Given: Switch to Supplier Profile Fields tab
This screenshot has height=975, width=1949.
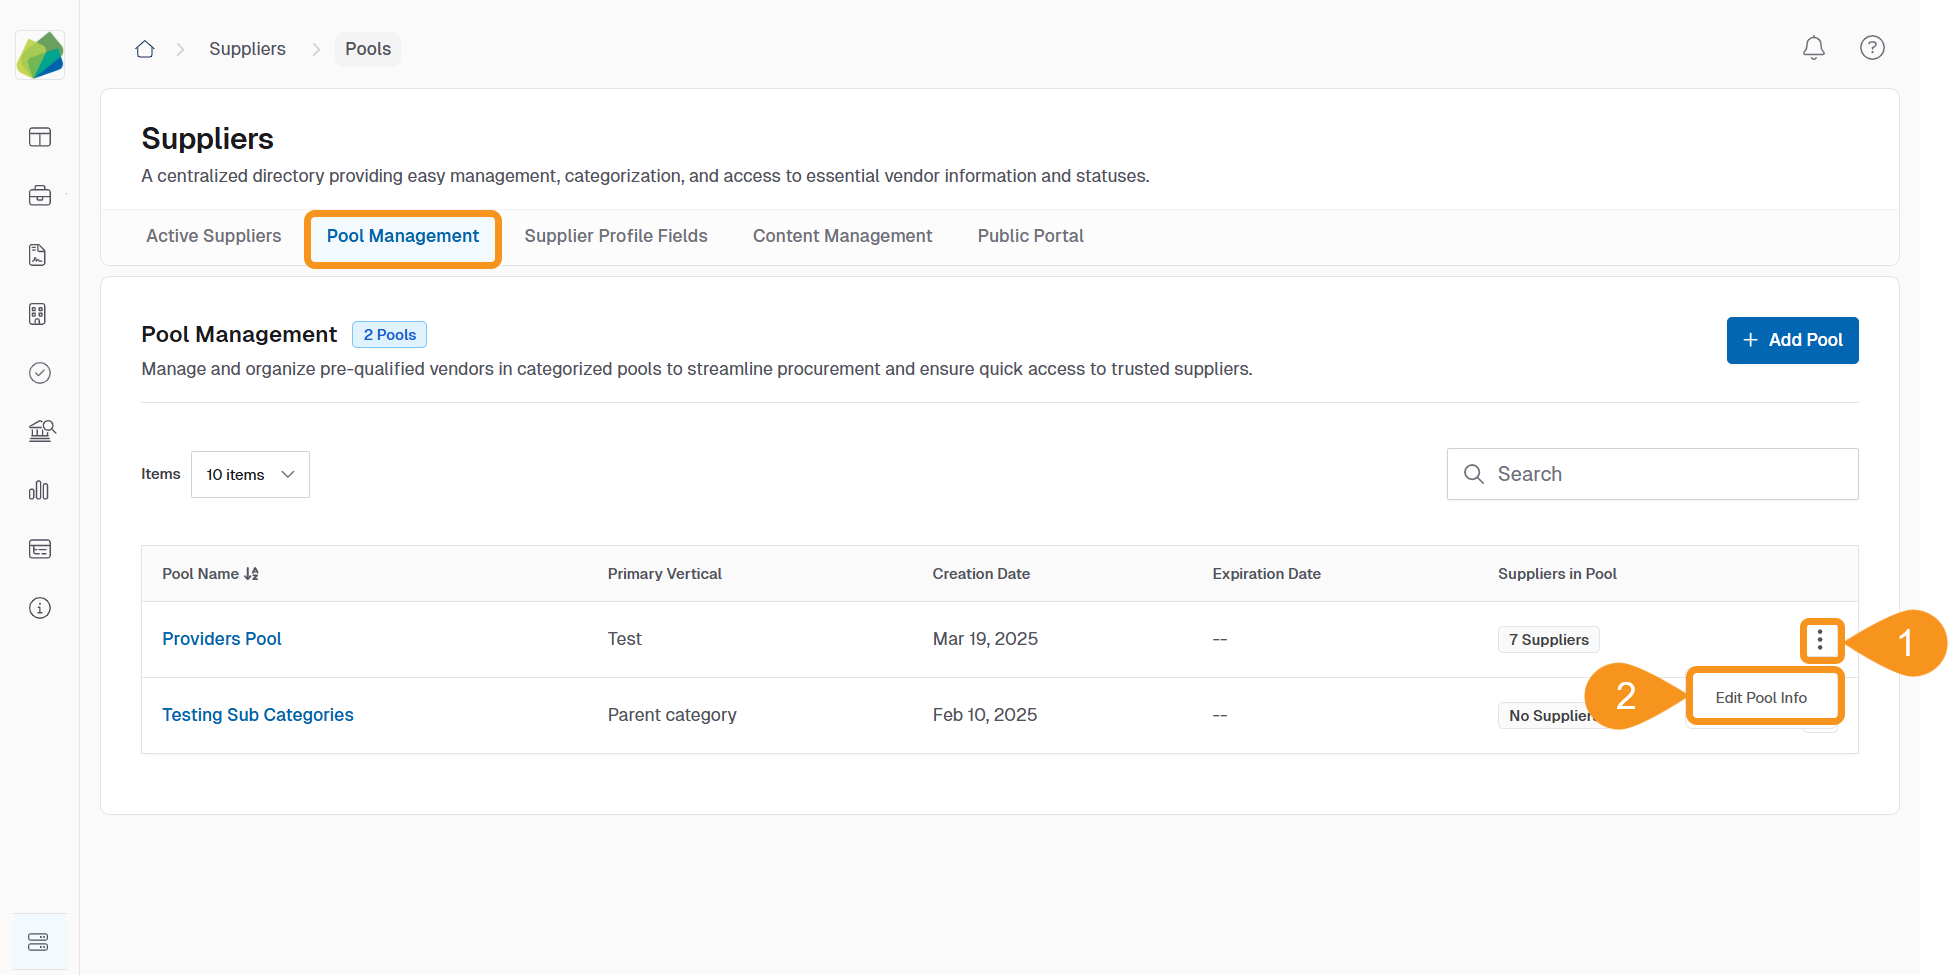Looking at the screenshot, I should click(615, 236).
